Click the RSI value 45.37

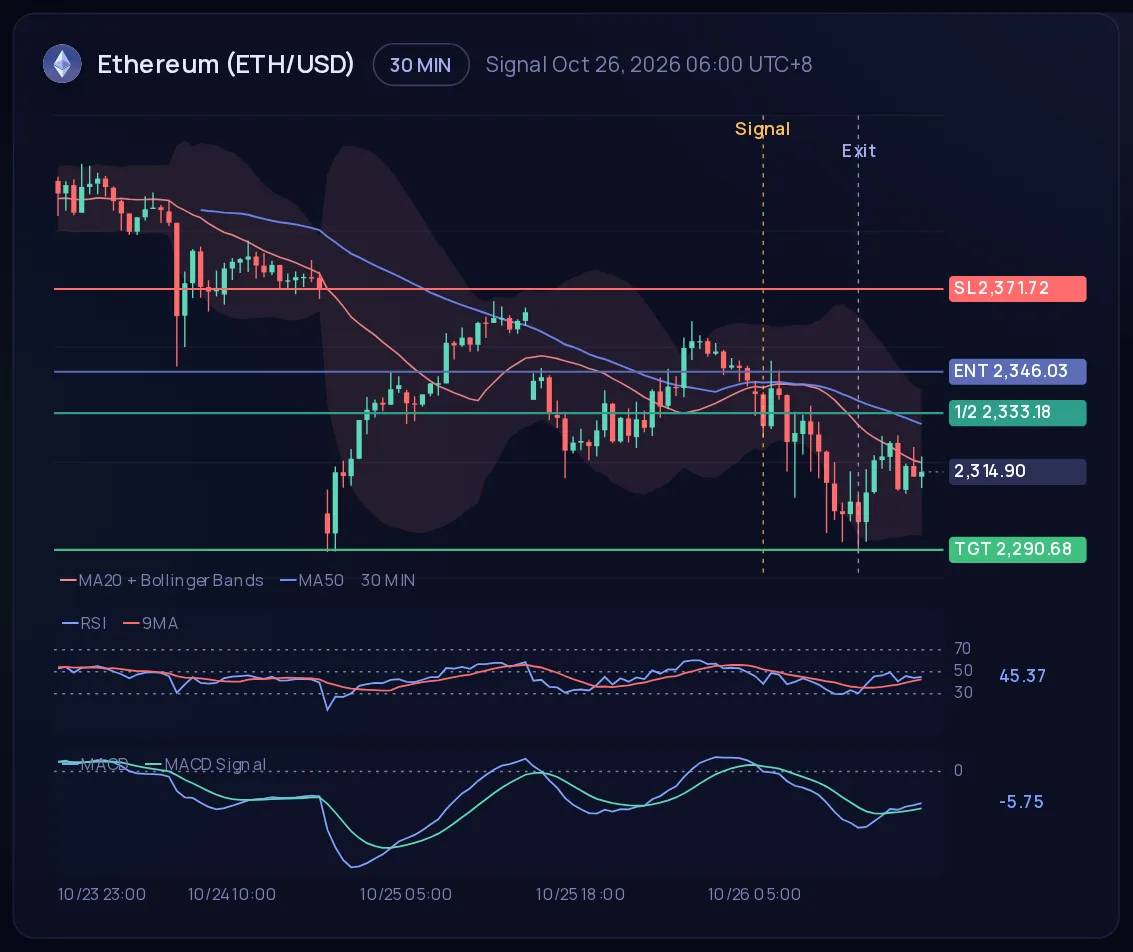(x=1022, y=676)
